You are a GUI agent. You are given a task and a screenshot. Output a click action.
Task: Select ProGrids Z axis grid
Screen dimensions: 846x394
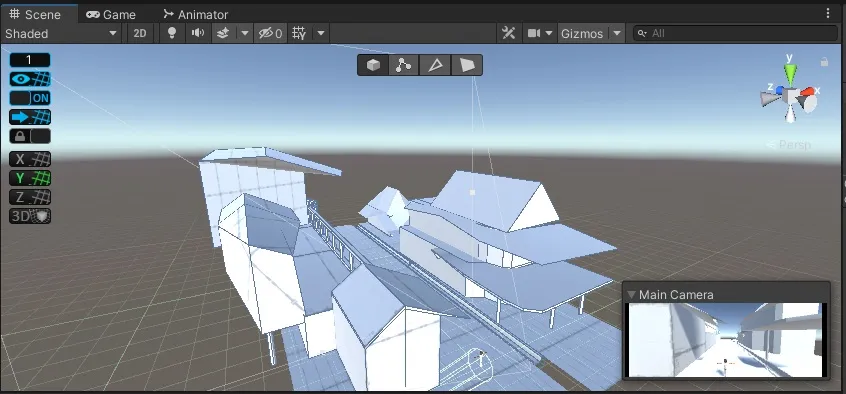[30, 197]
